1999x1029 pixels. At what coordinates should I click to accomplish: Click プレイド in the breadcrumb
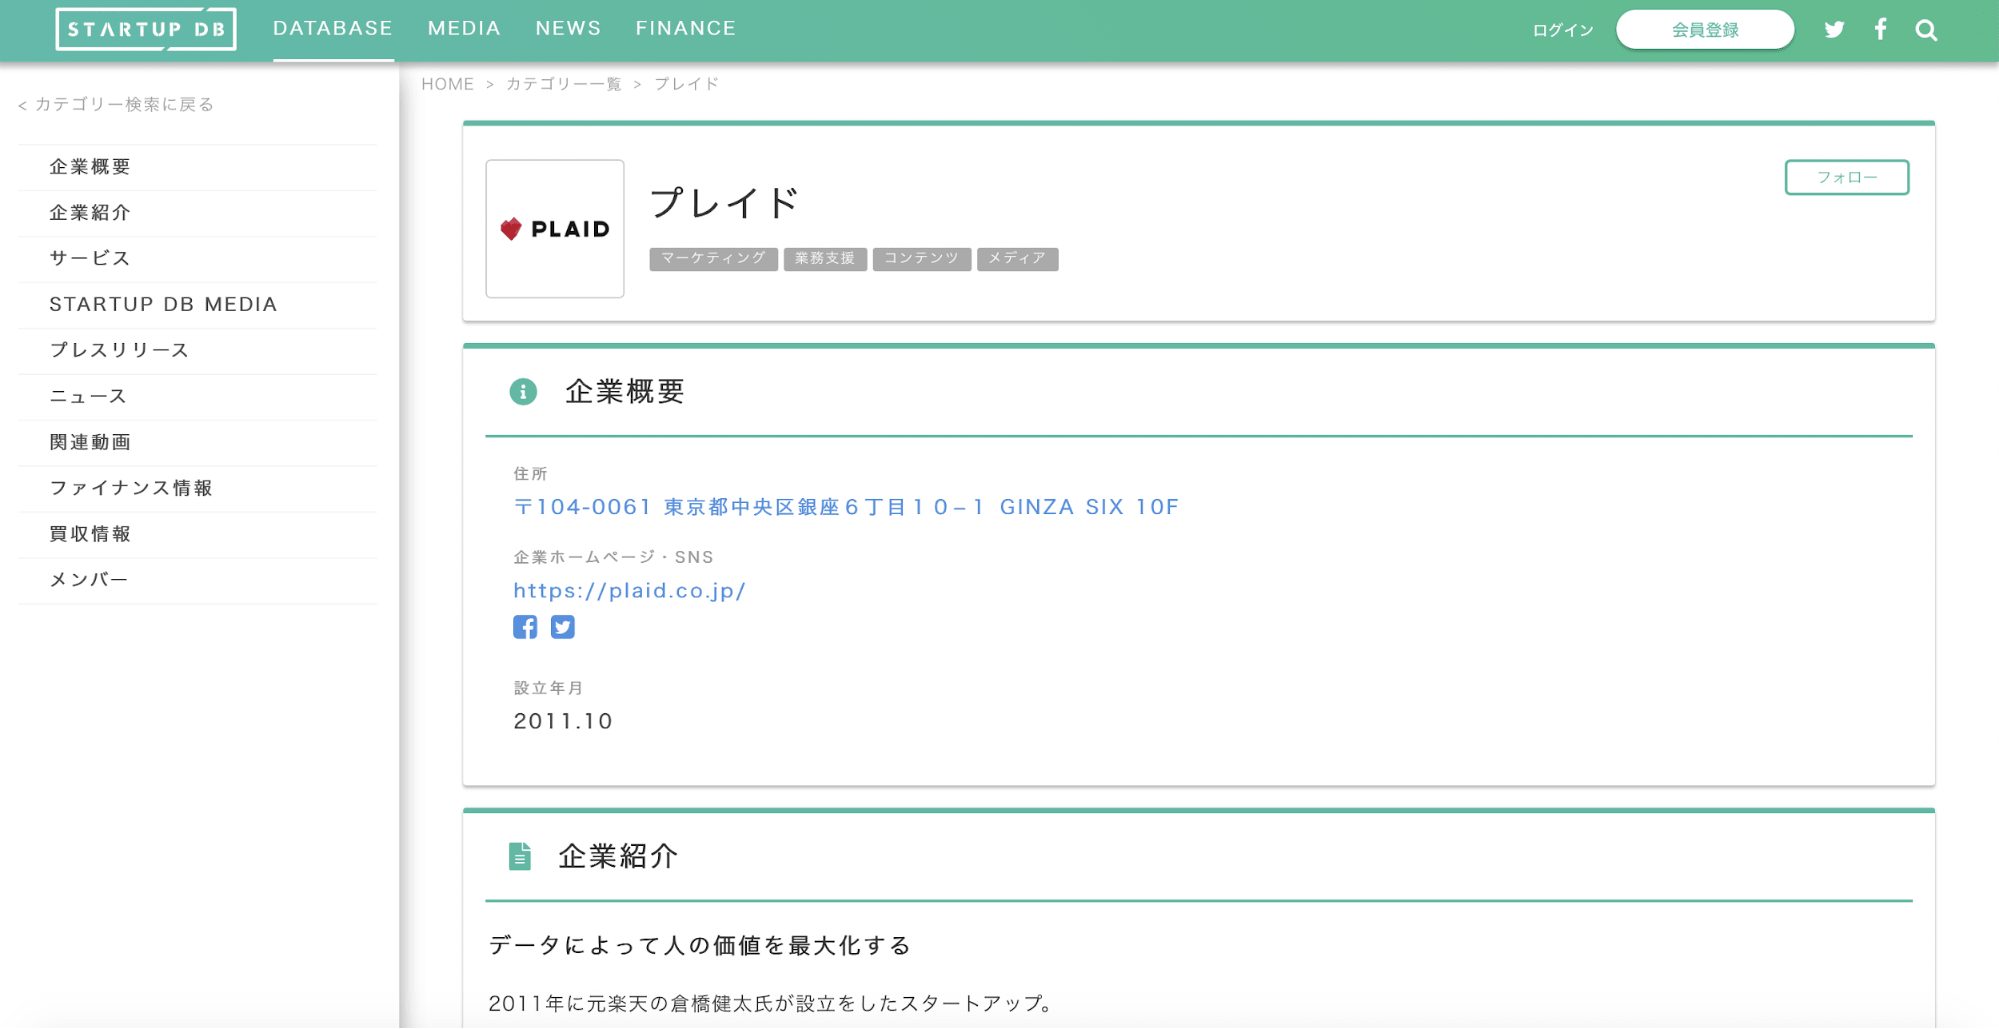point(687,84)
